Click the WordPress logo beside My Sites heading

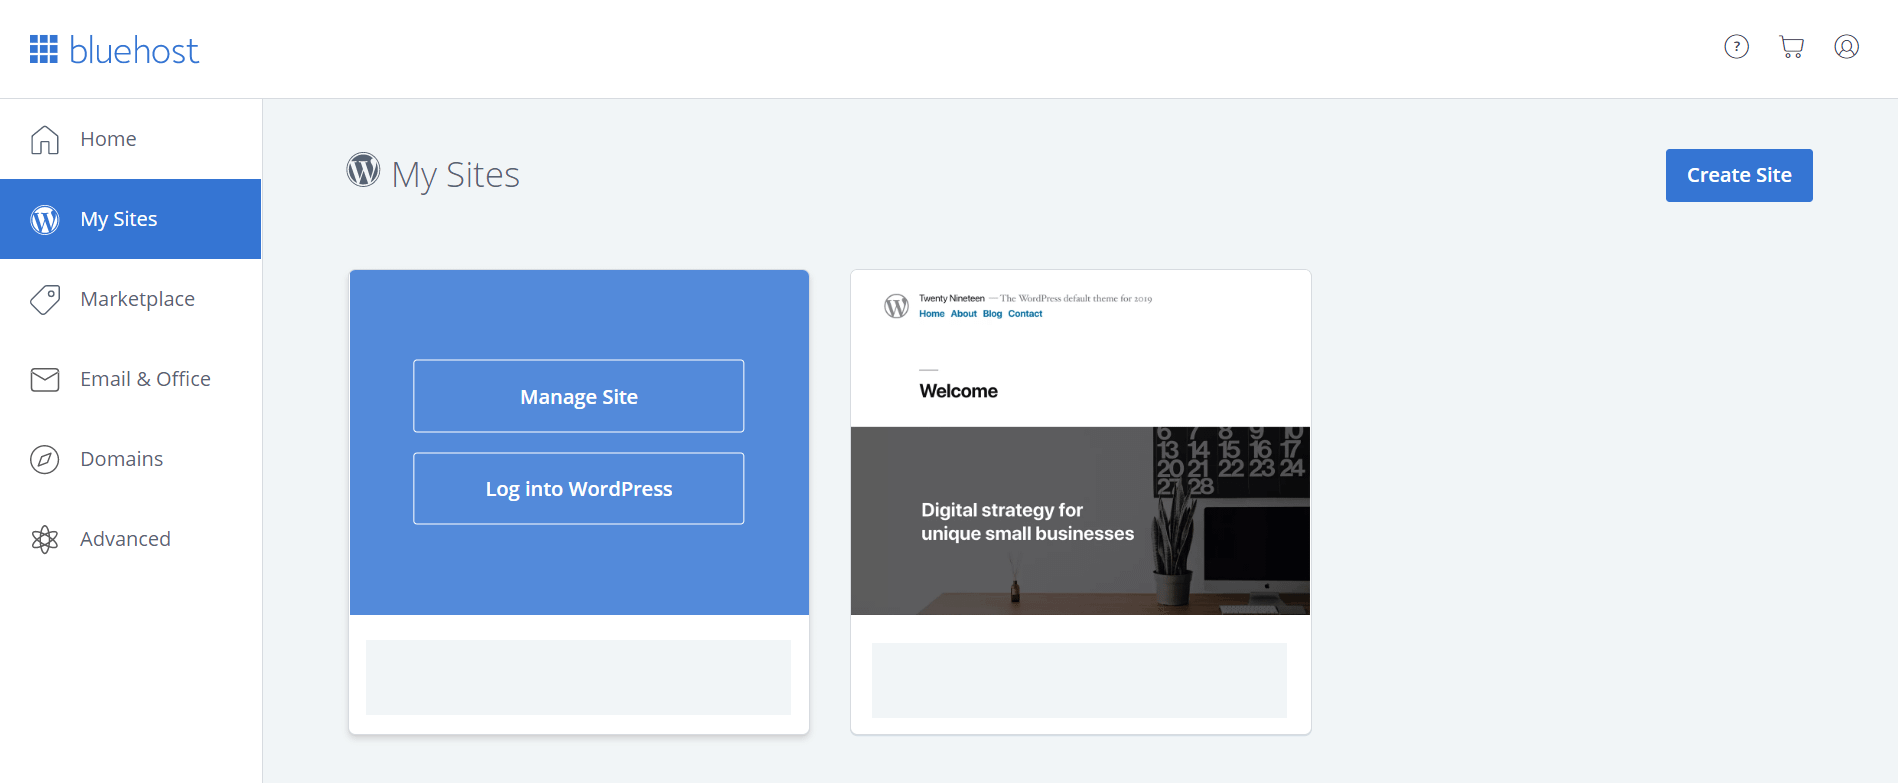coord(363,170)
